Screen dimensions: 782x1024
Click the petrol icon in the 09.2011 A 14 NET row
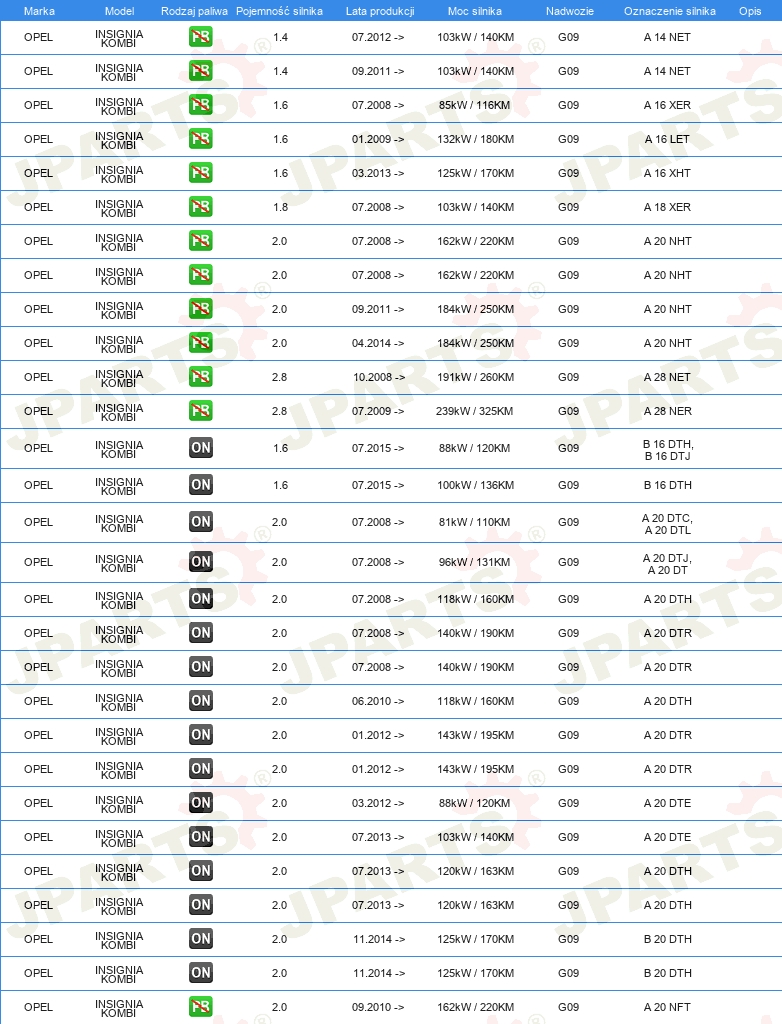pyautogui.click(x=201, y=71)
